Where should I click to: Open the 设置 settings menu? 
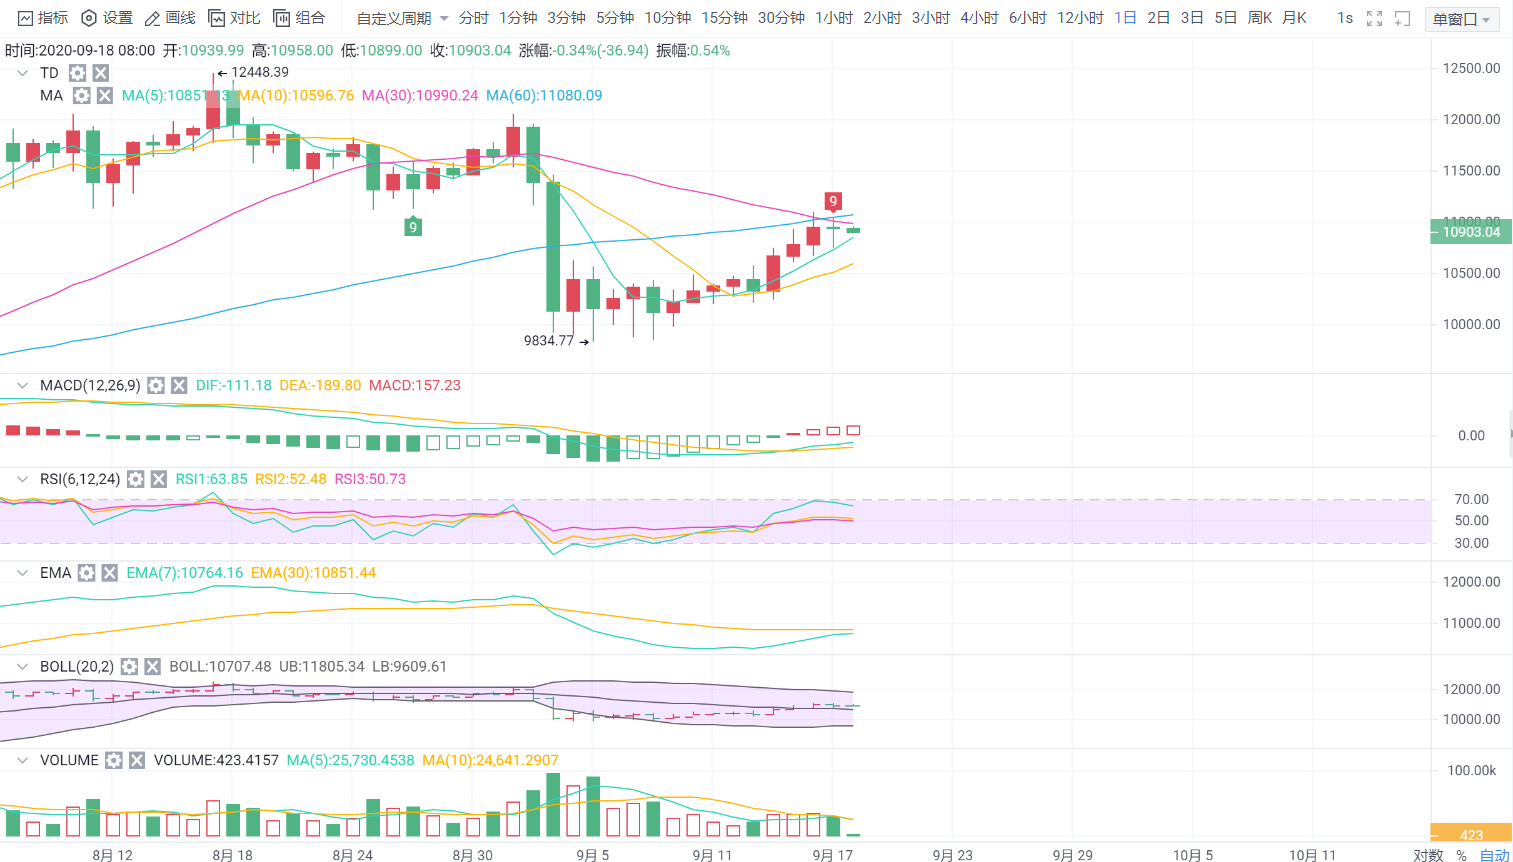tap(107, 18)
